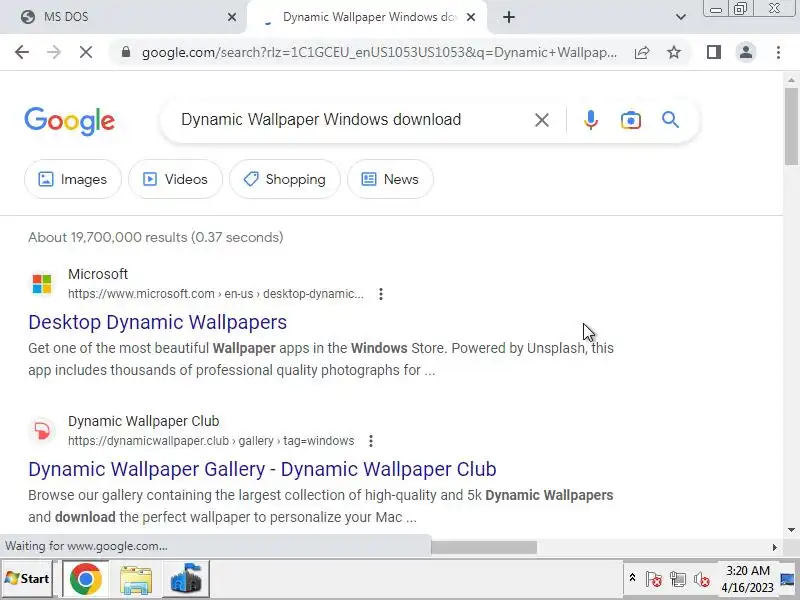Filter results by Shopping
Screen dimensions: 800x600
[x=285, y=179]
